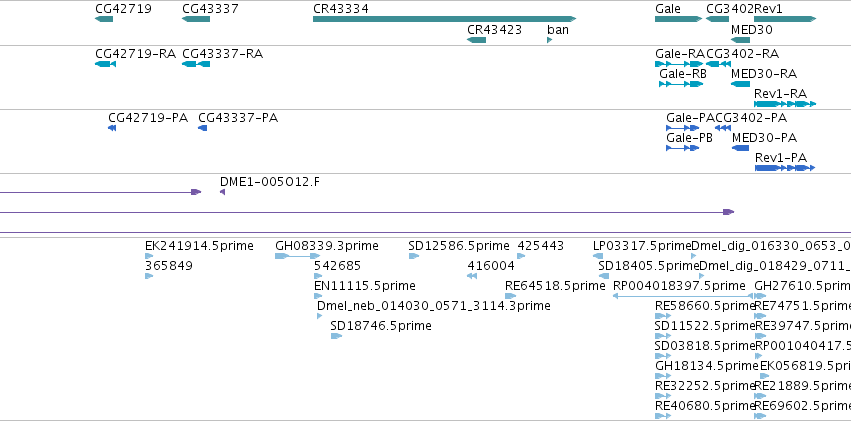Select the CR43334 gene bar

click(x=444, y=19)
